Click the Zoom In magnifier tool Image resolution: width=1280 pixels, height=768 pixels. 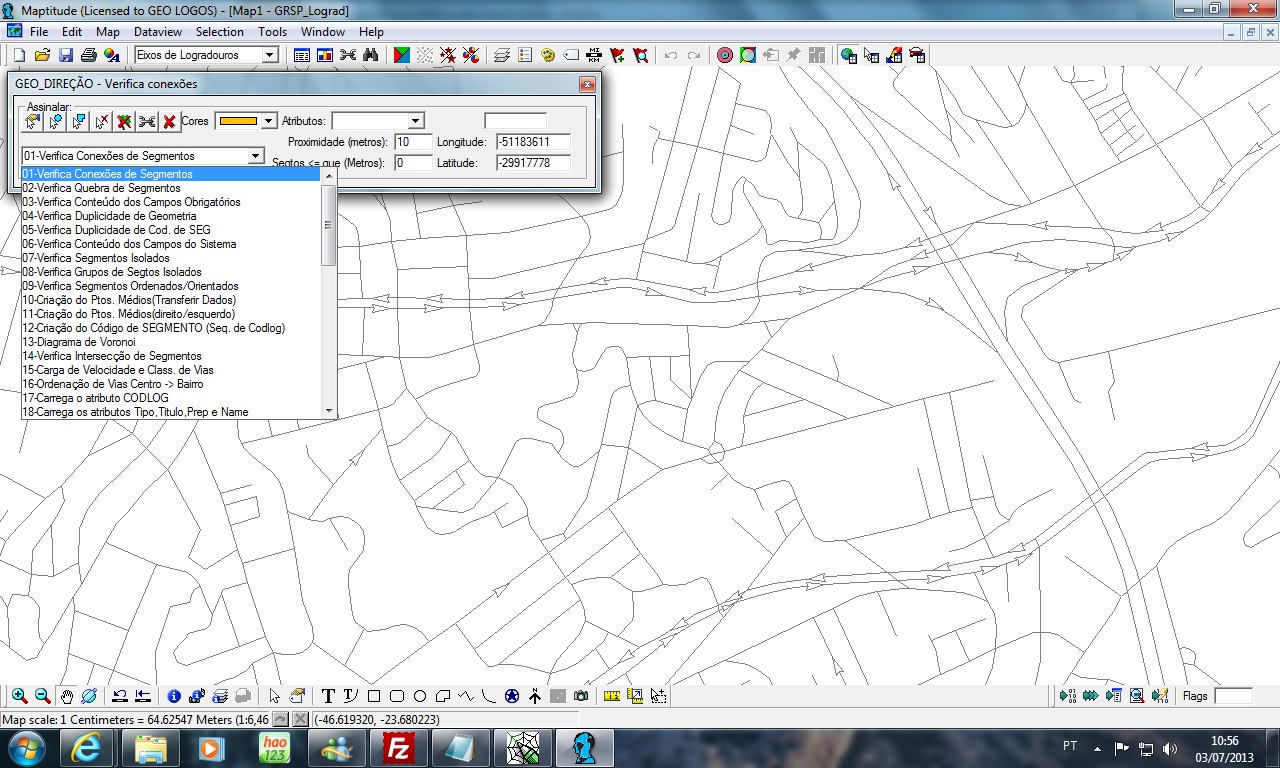click(19, 696)
